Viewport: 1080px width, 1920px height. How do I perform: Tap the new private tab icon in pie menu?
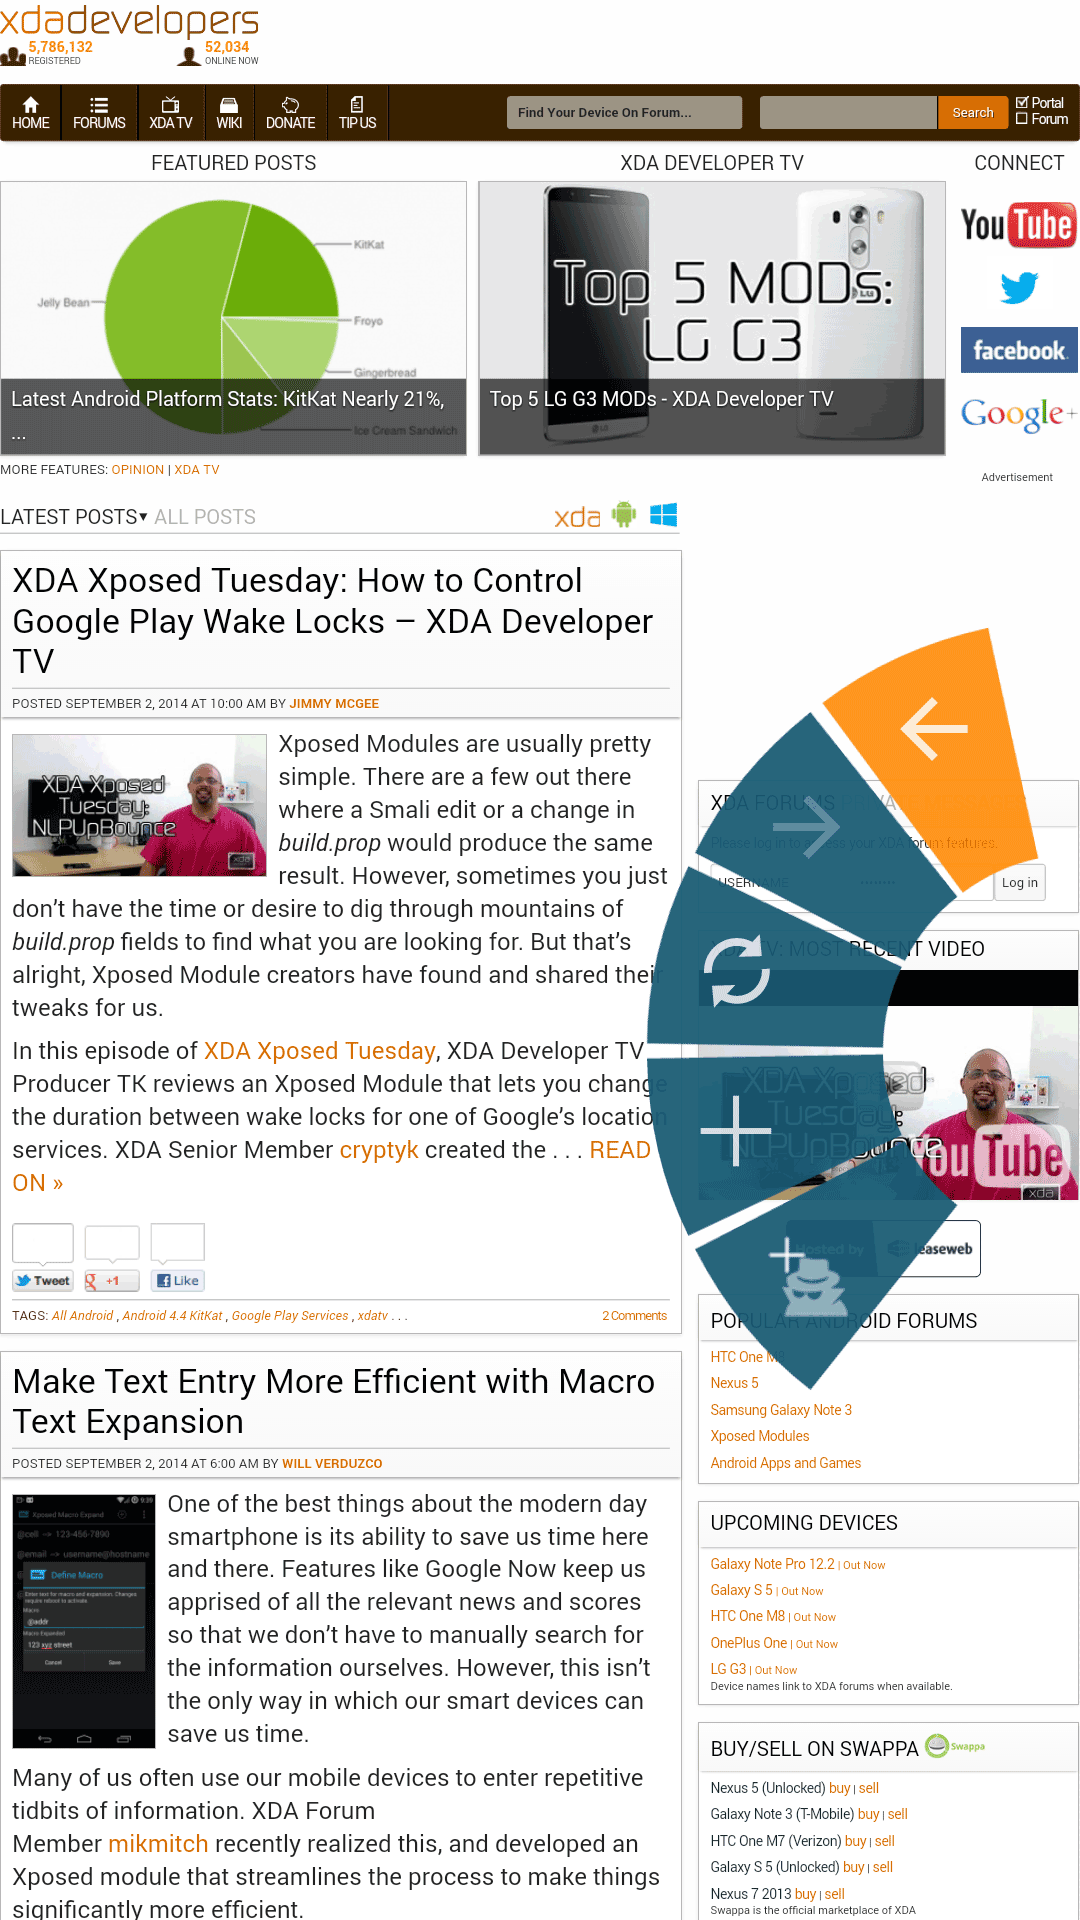click(x=809, y=1277)
